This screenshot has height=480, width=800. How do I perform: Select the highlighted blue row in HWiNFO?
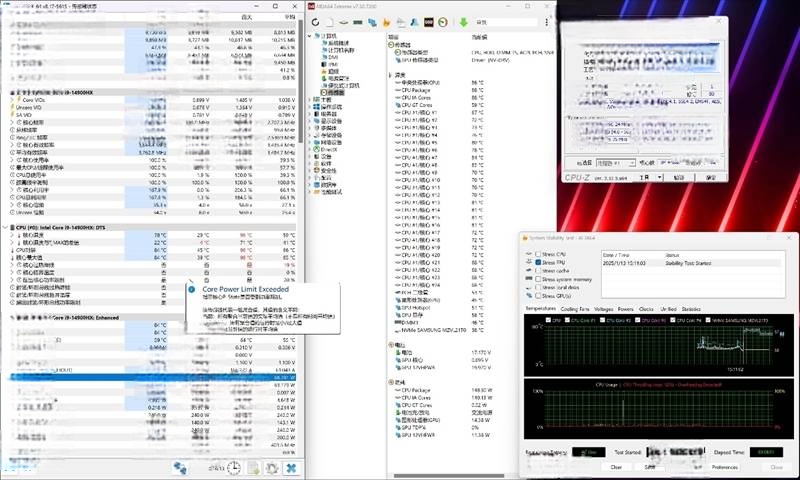coord(153,377)
